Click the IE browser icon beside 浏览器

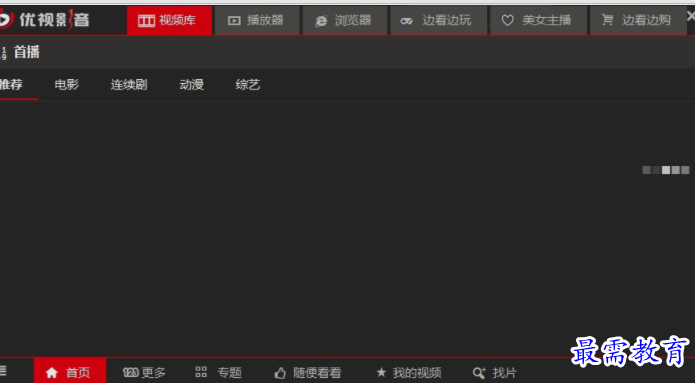tap(321, 21)
